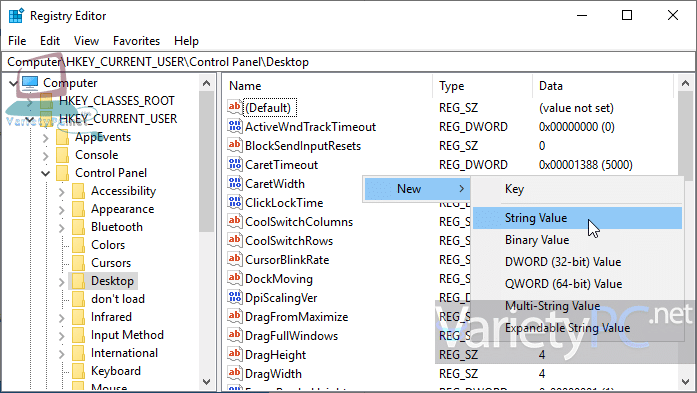The image size is (697, 393).
Task: Create a new String Value
Action: tap(577, 218)
